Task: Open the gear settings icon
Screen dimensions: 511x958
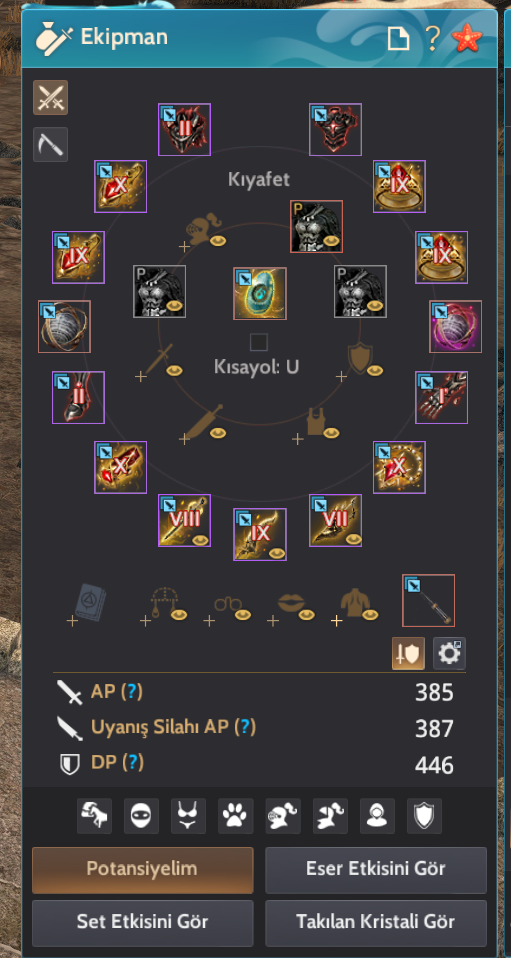Action: 449,654
